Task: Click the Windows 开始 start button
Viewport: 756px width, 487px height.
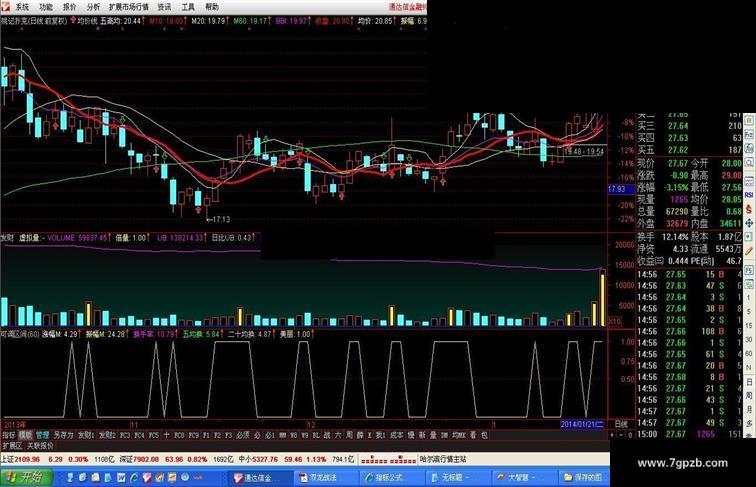Action: [25, 478]
